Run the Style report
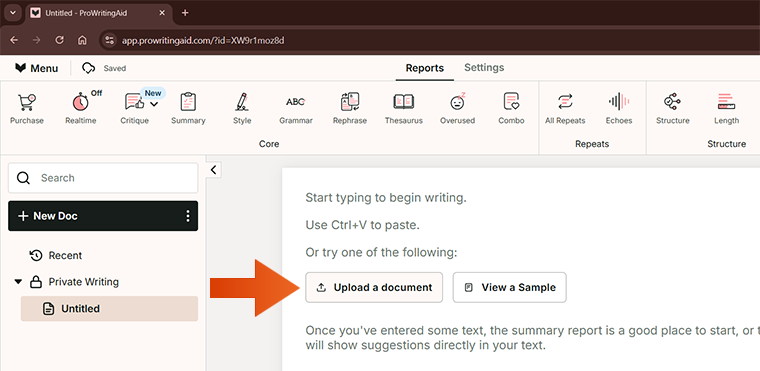 coord(242,109)
